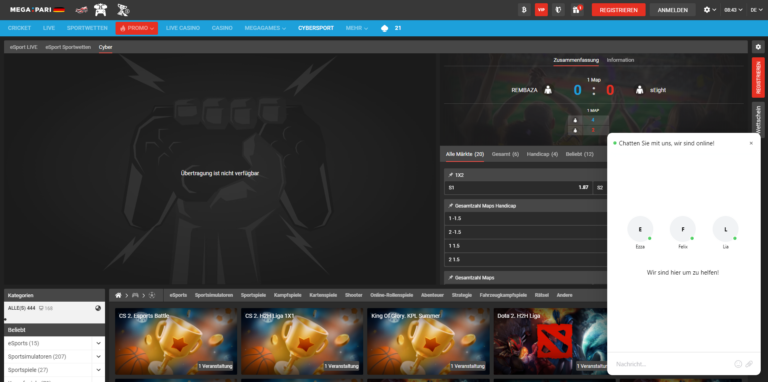Show Gesamt (6) markets

pos(505,154)
